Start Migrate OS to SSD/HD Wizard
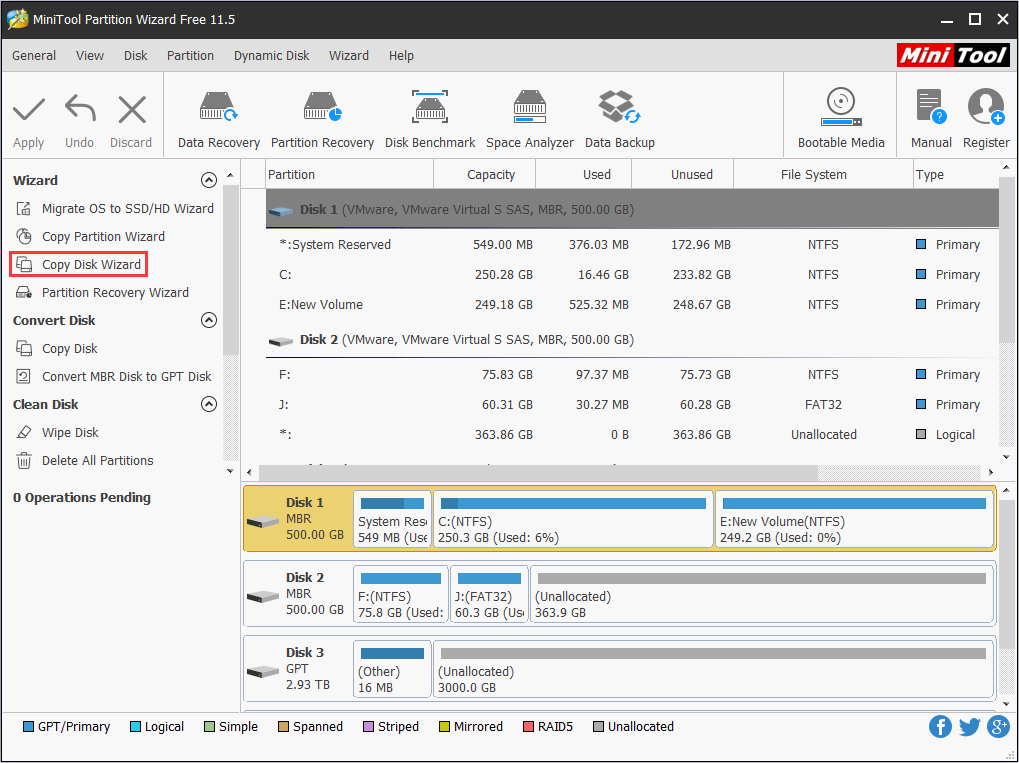This screenshot has width=1019, height=763. pos(114,209)
